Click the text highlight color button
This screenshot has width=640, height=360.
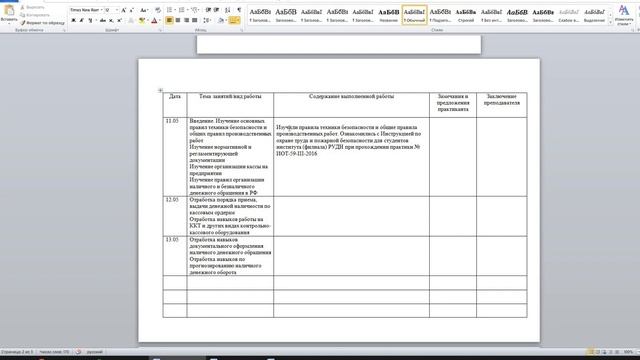click(141, 20)
